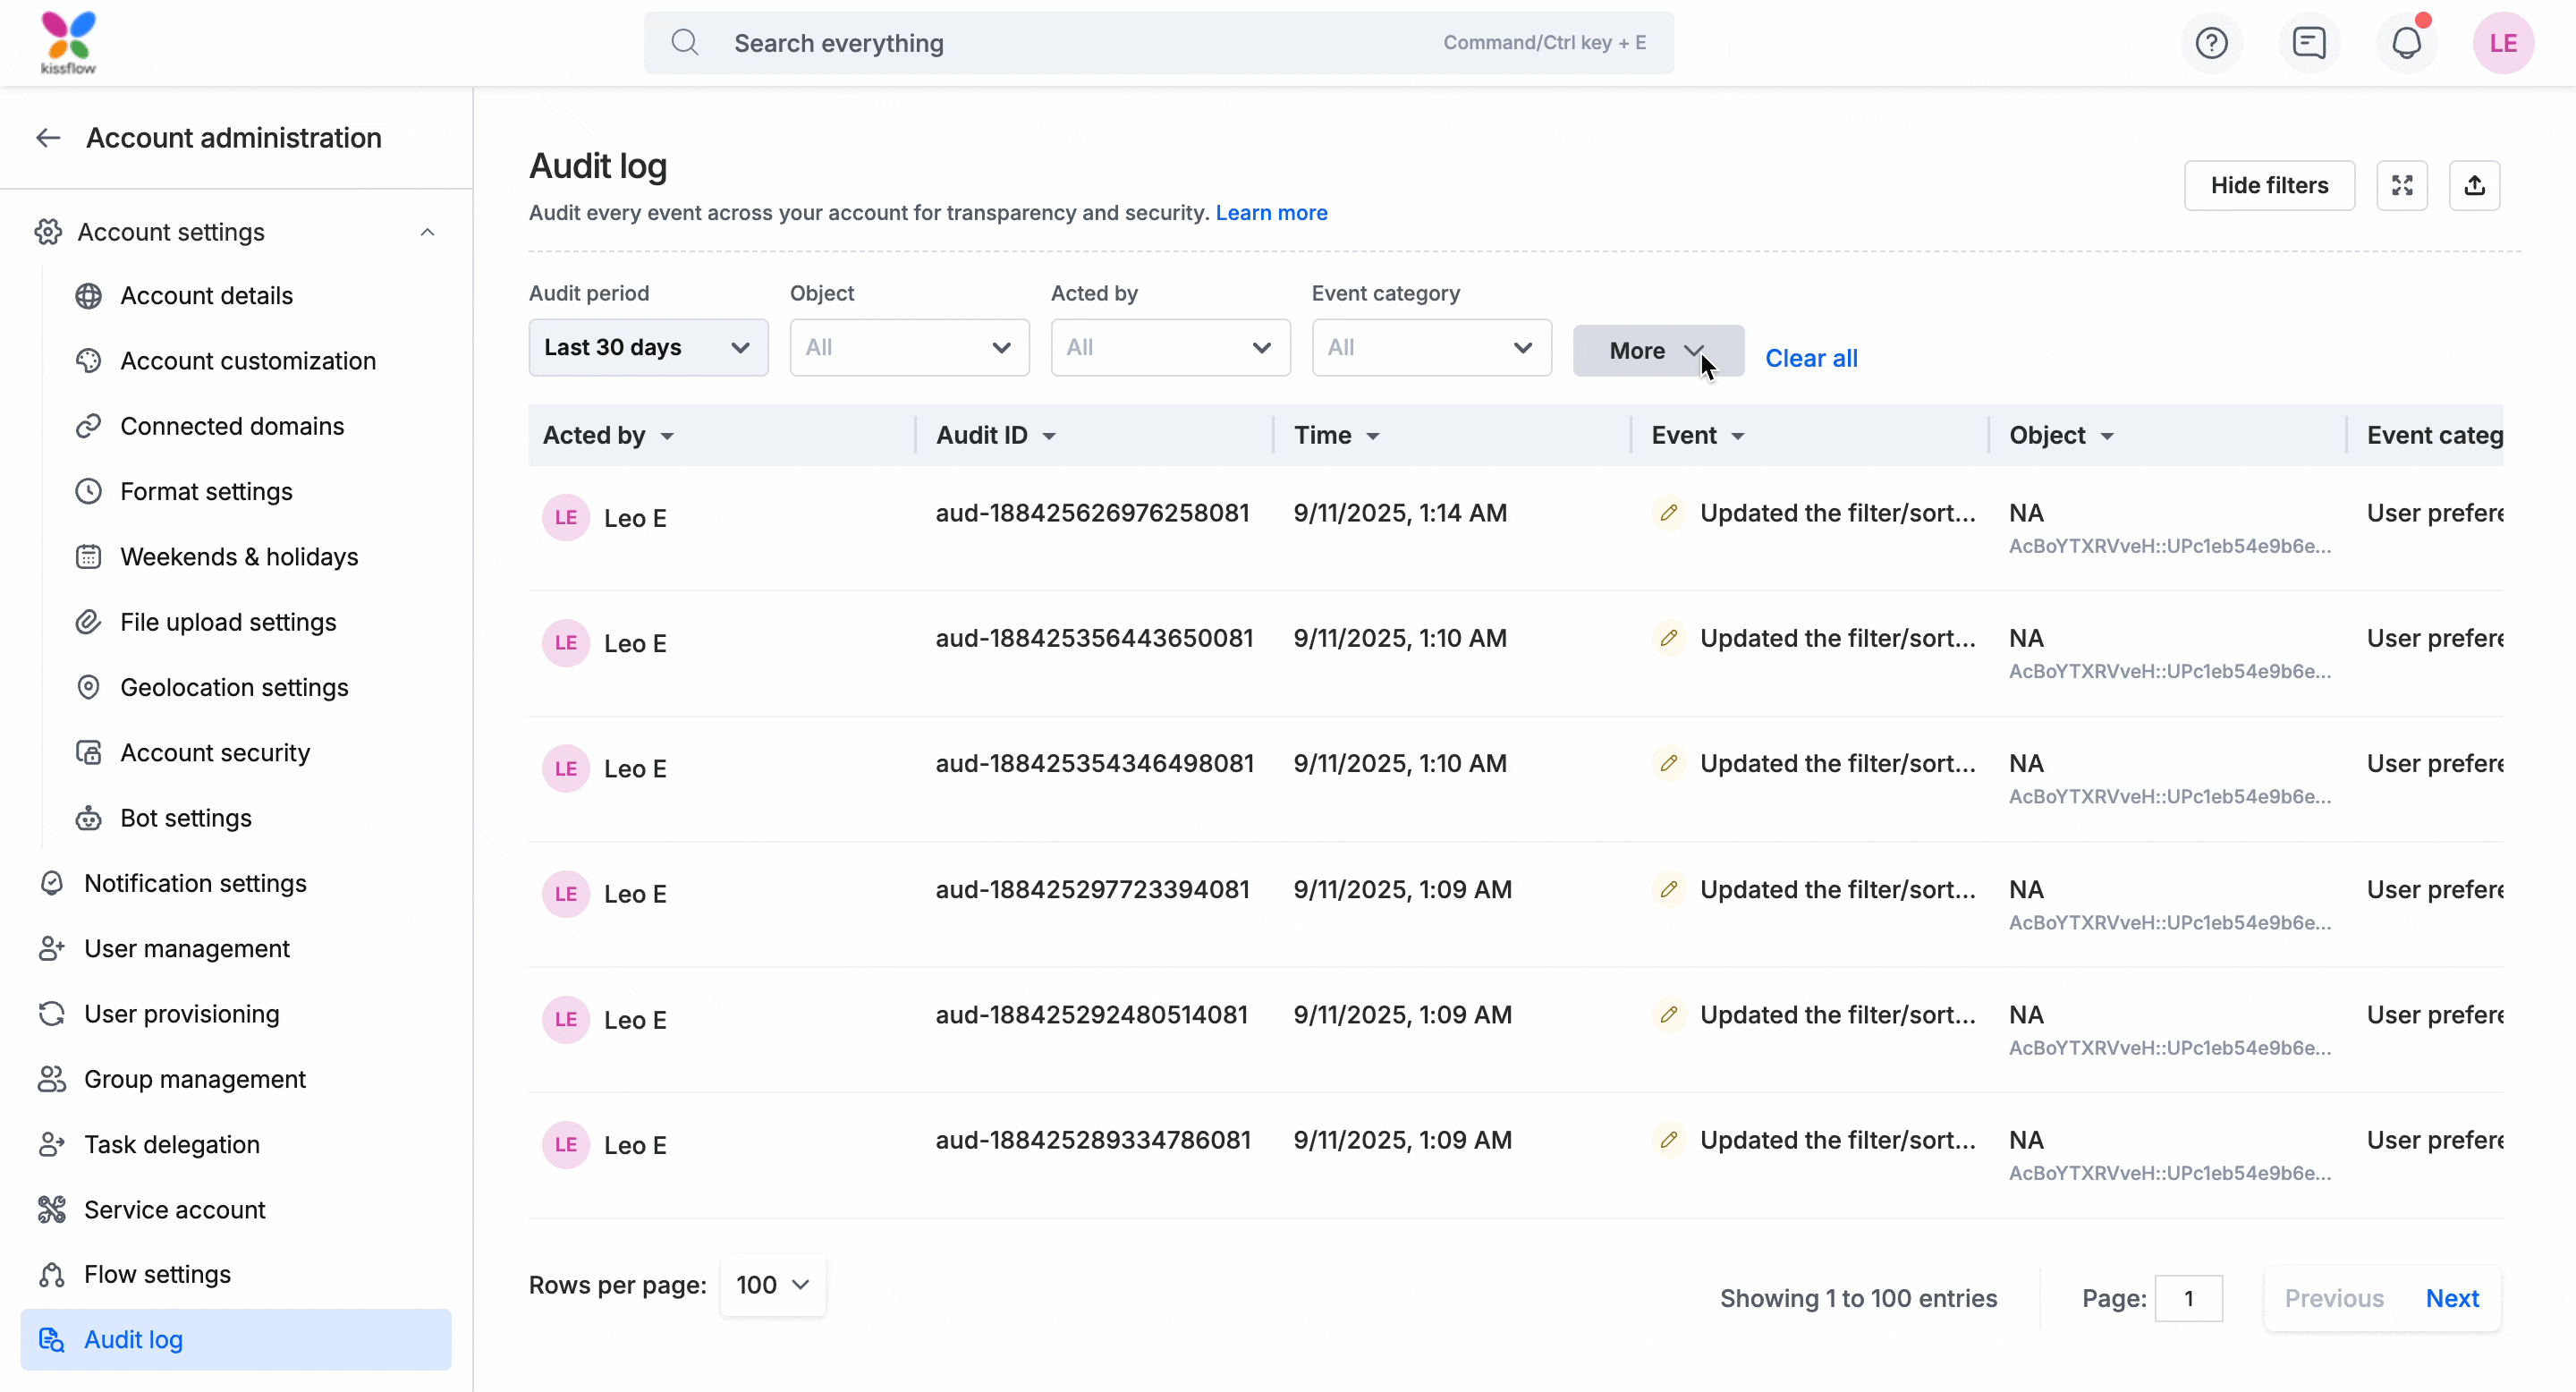2576x1392 pixels.
Task: Open the Audit period dropdown
Action: [648, 347]
